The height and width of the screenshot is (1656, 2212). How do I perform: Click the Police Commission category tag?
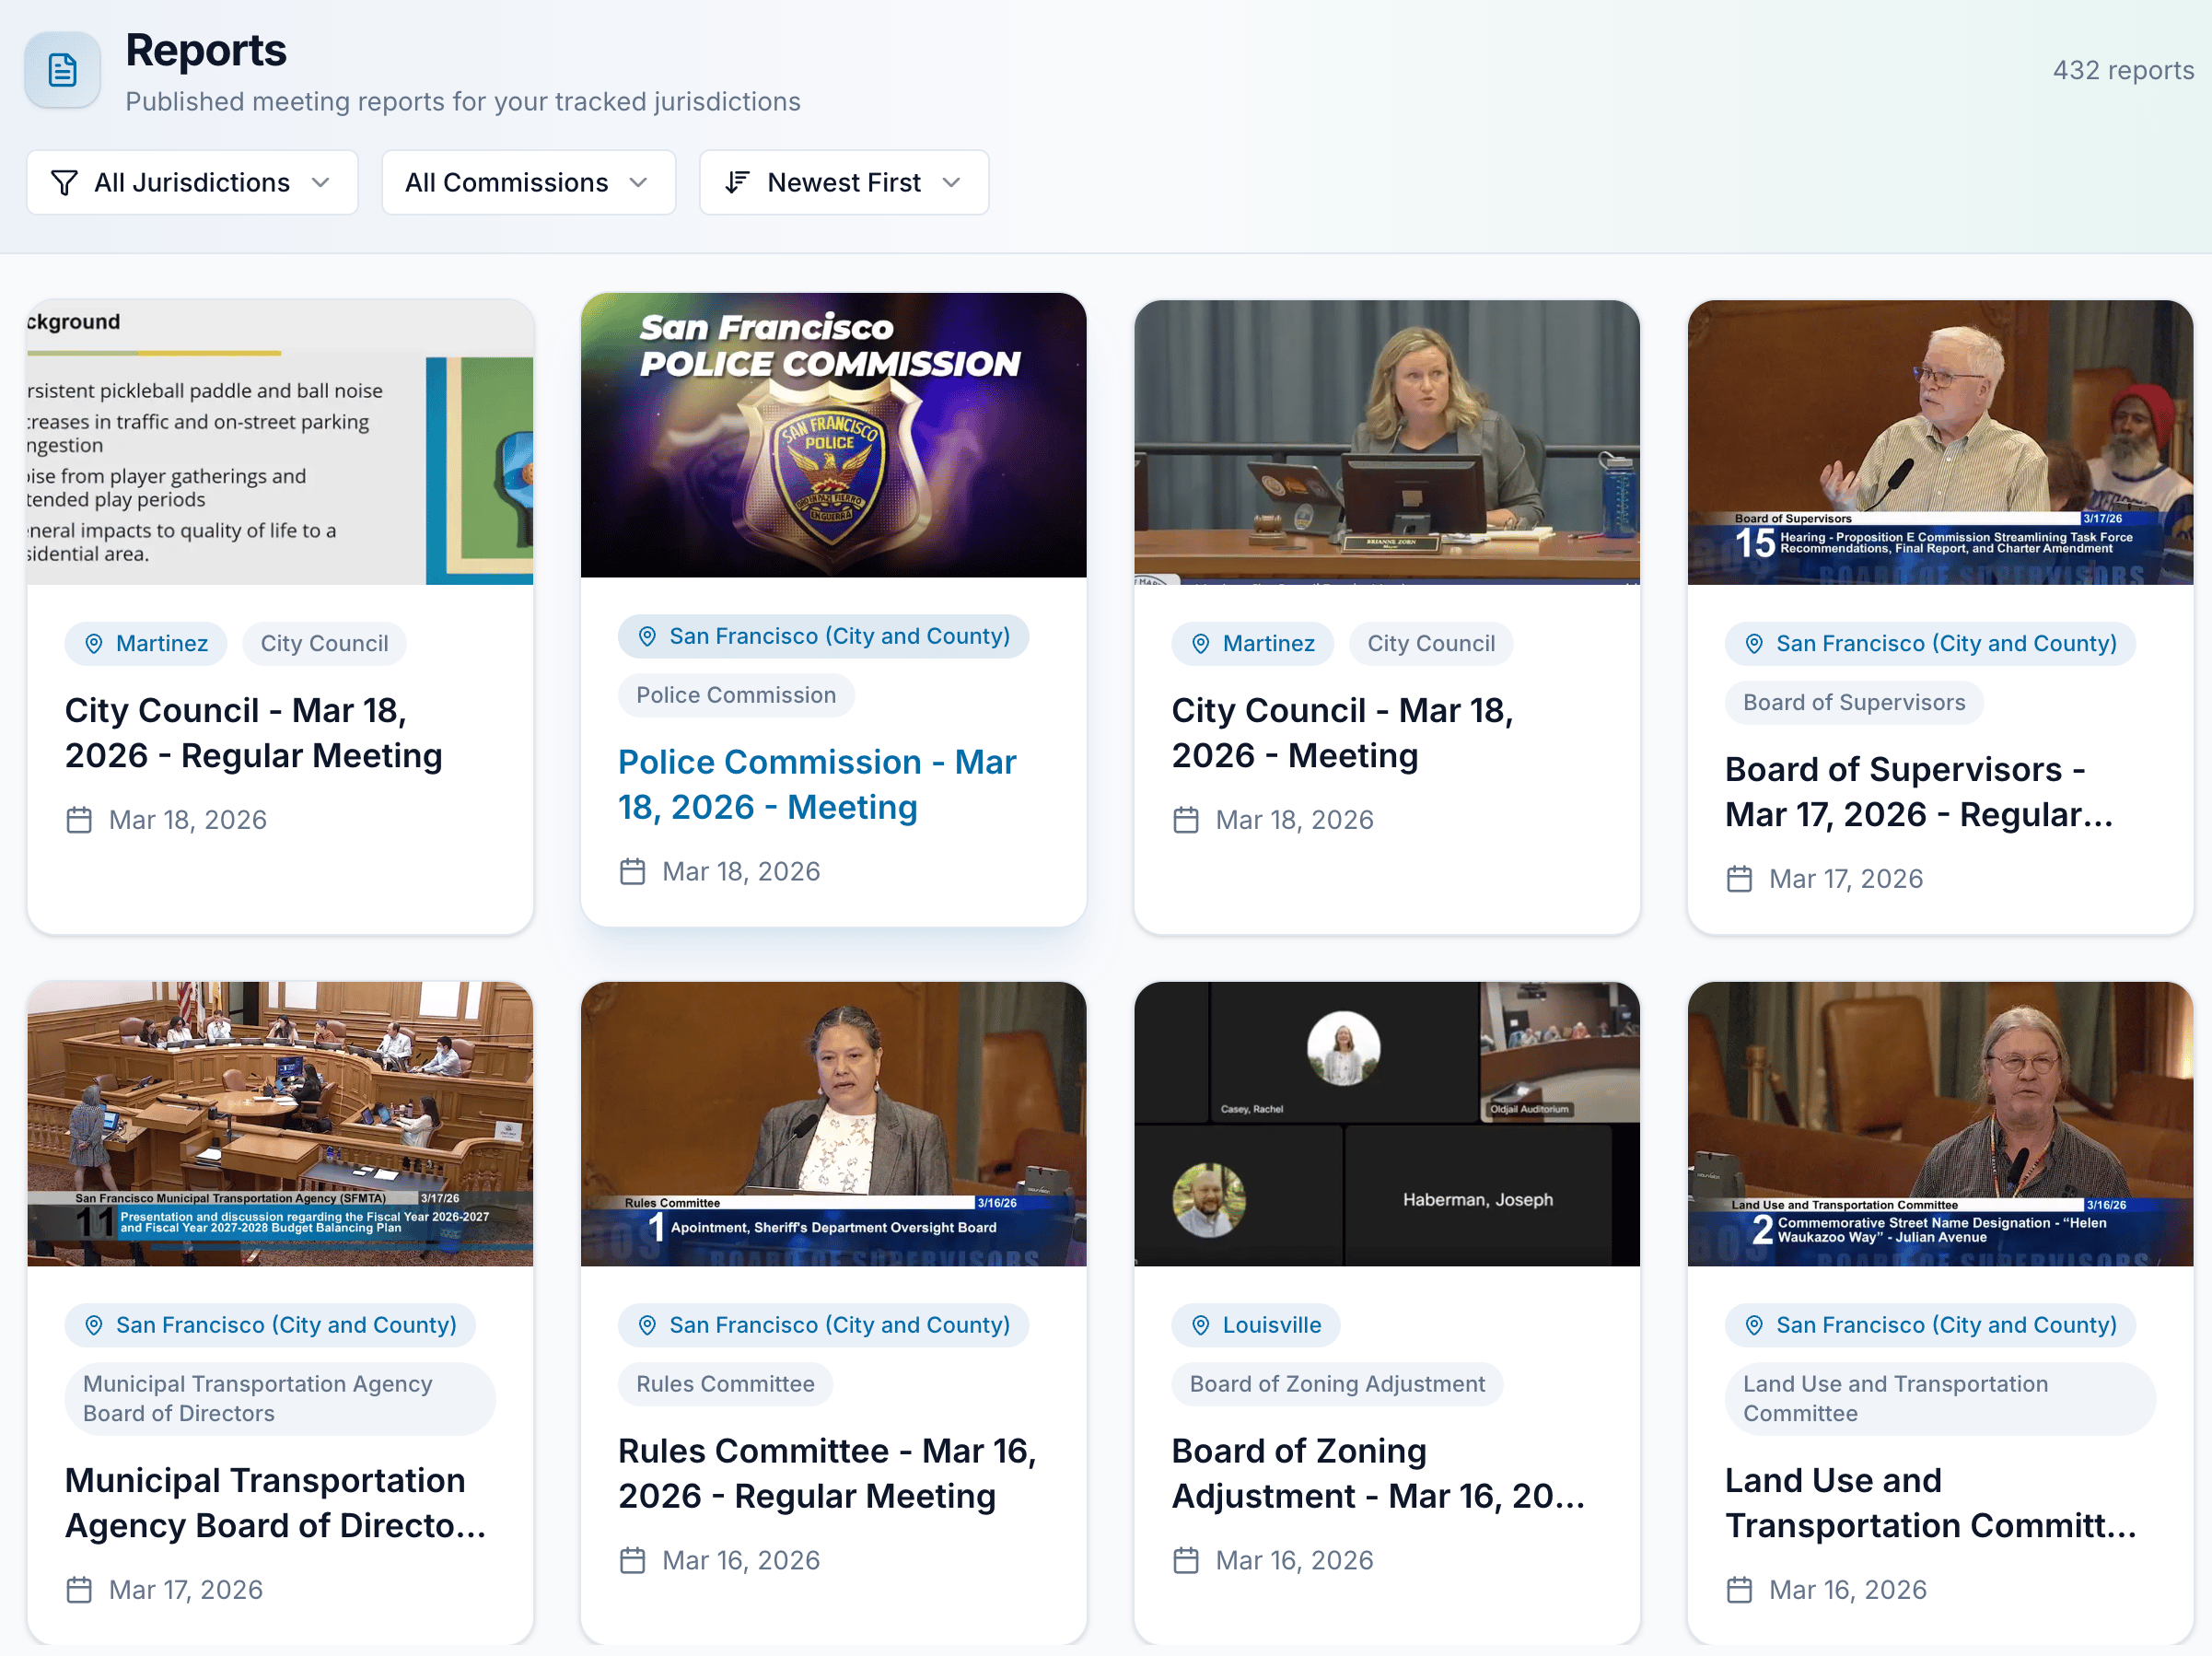tap(735, 696)
